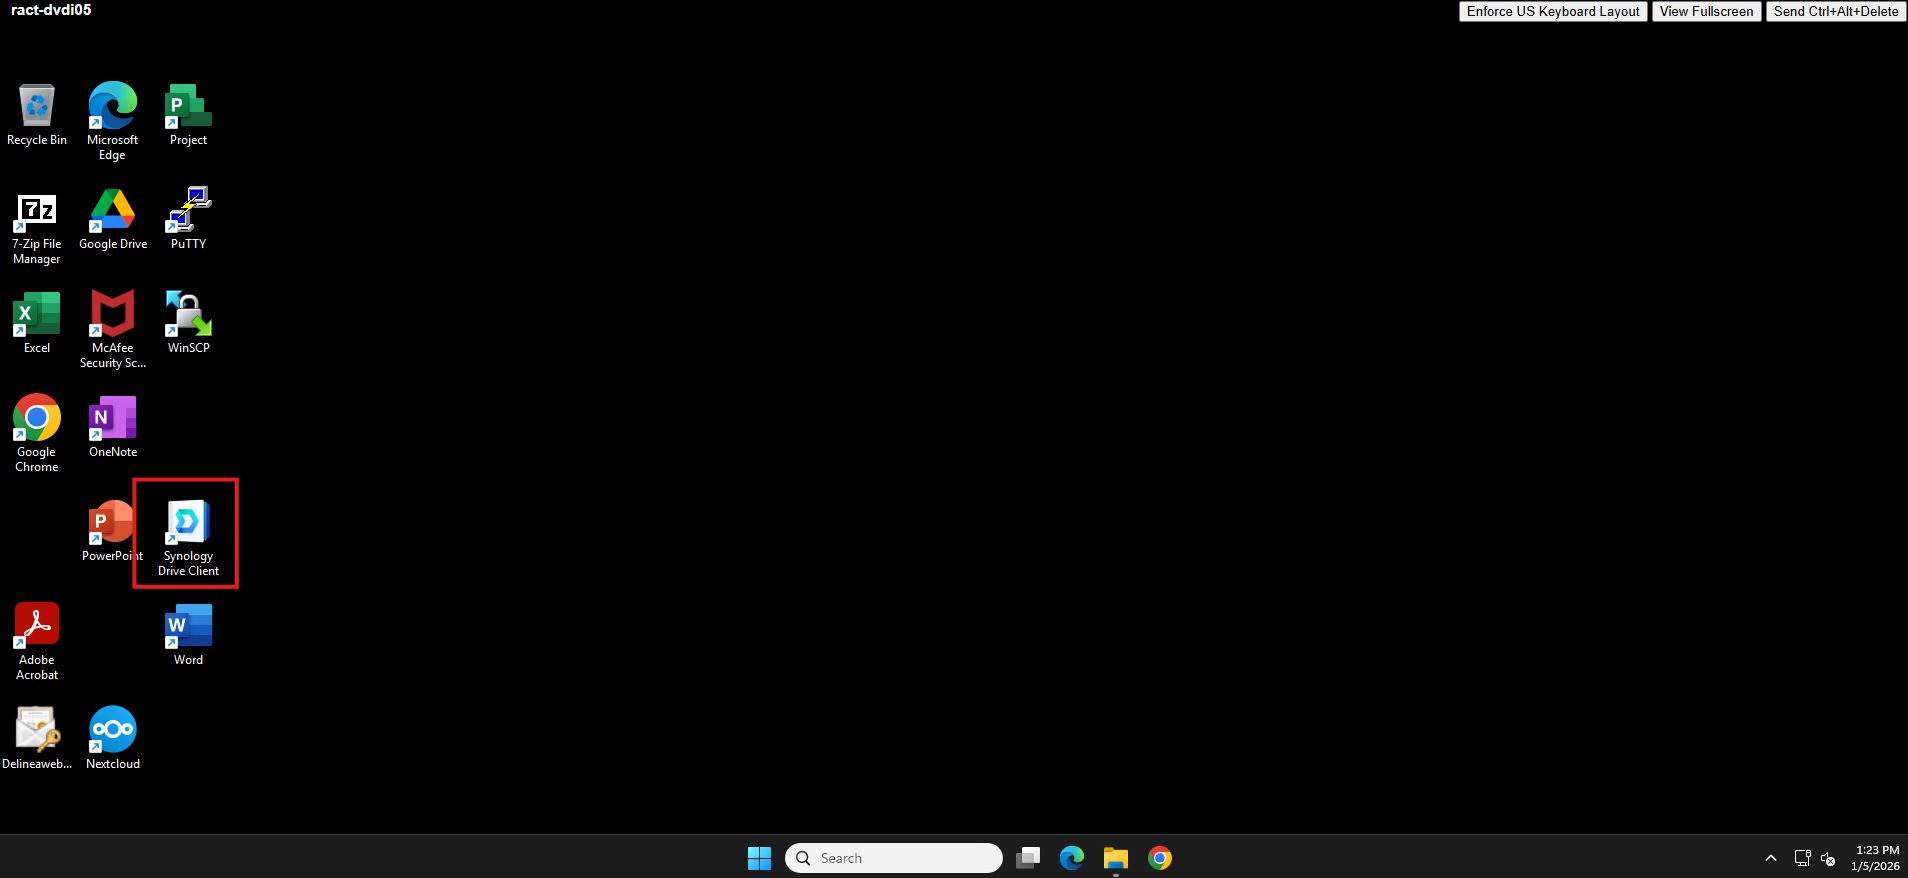The height and width of the screenshot is (878, 1908).
Task: Select the WinSCP desktop shortcut
Action: point(188,323)
